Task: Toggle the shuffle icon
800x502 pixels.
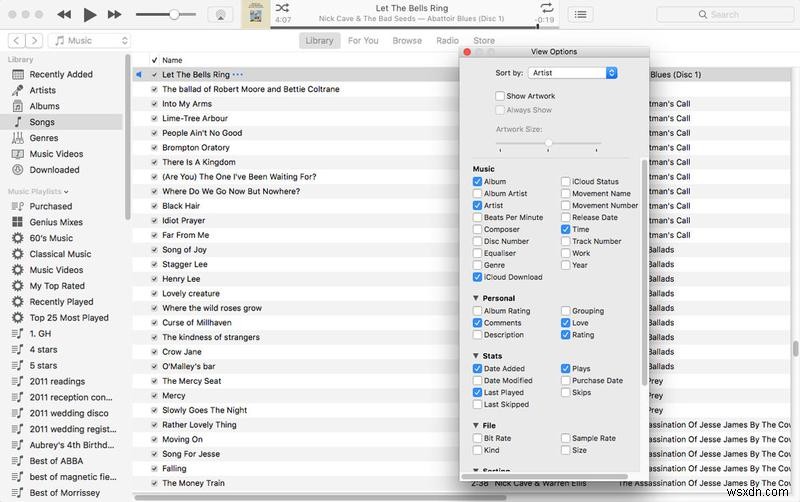Action: 283,8
